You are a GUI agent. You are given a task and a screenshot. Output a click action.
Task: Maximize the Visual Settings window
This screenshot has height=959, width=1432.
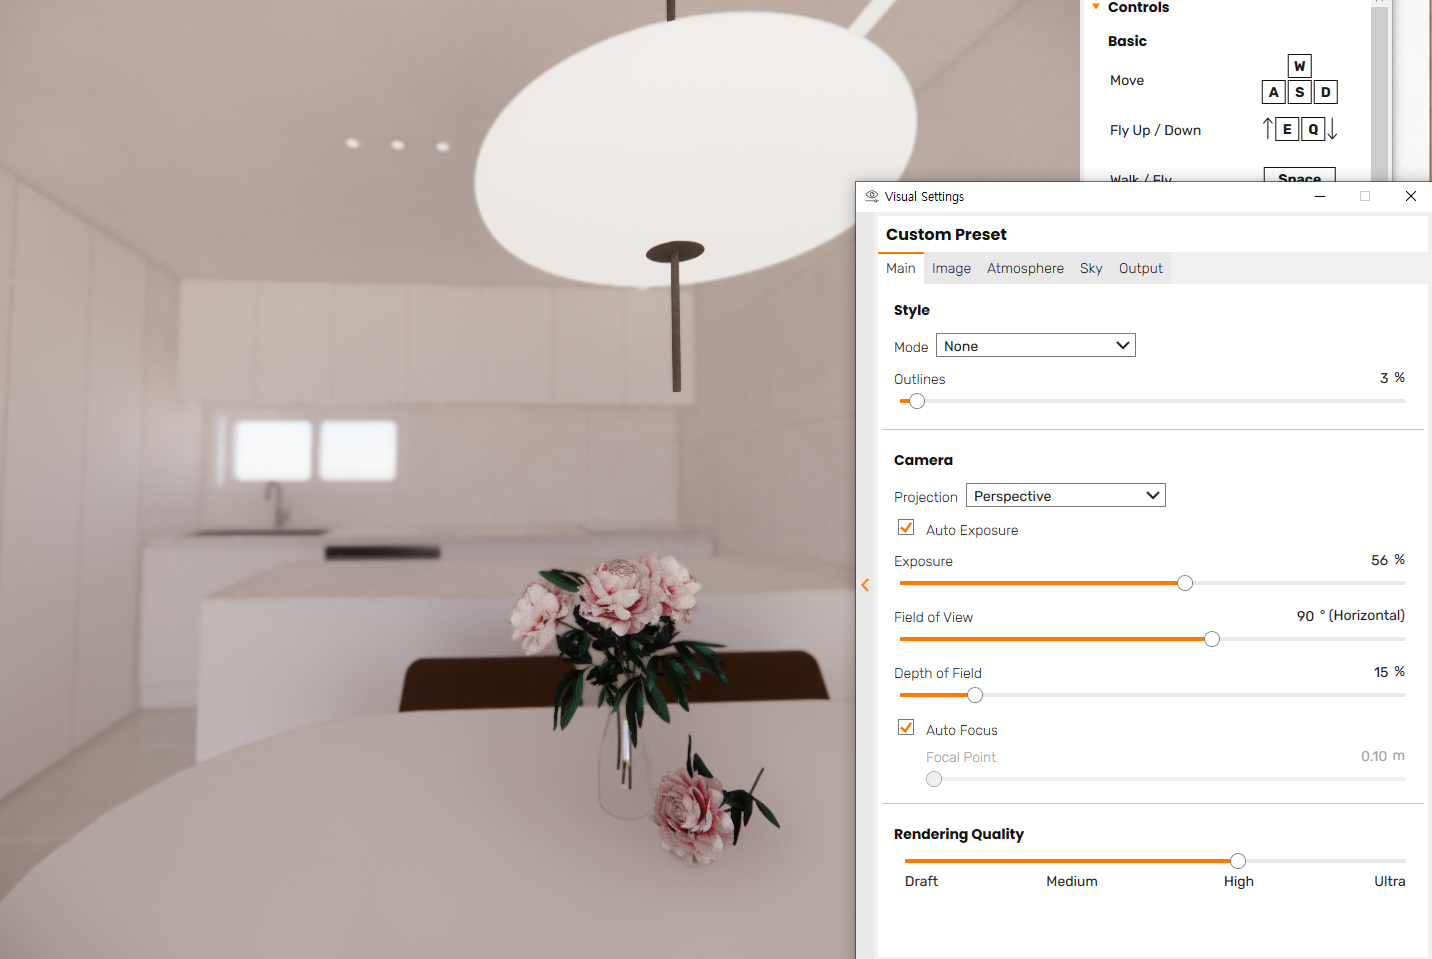1365,196
